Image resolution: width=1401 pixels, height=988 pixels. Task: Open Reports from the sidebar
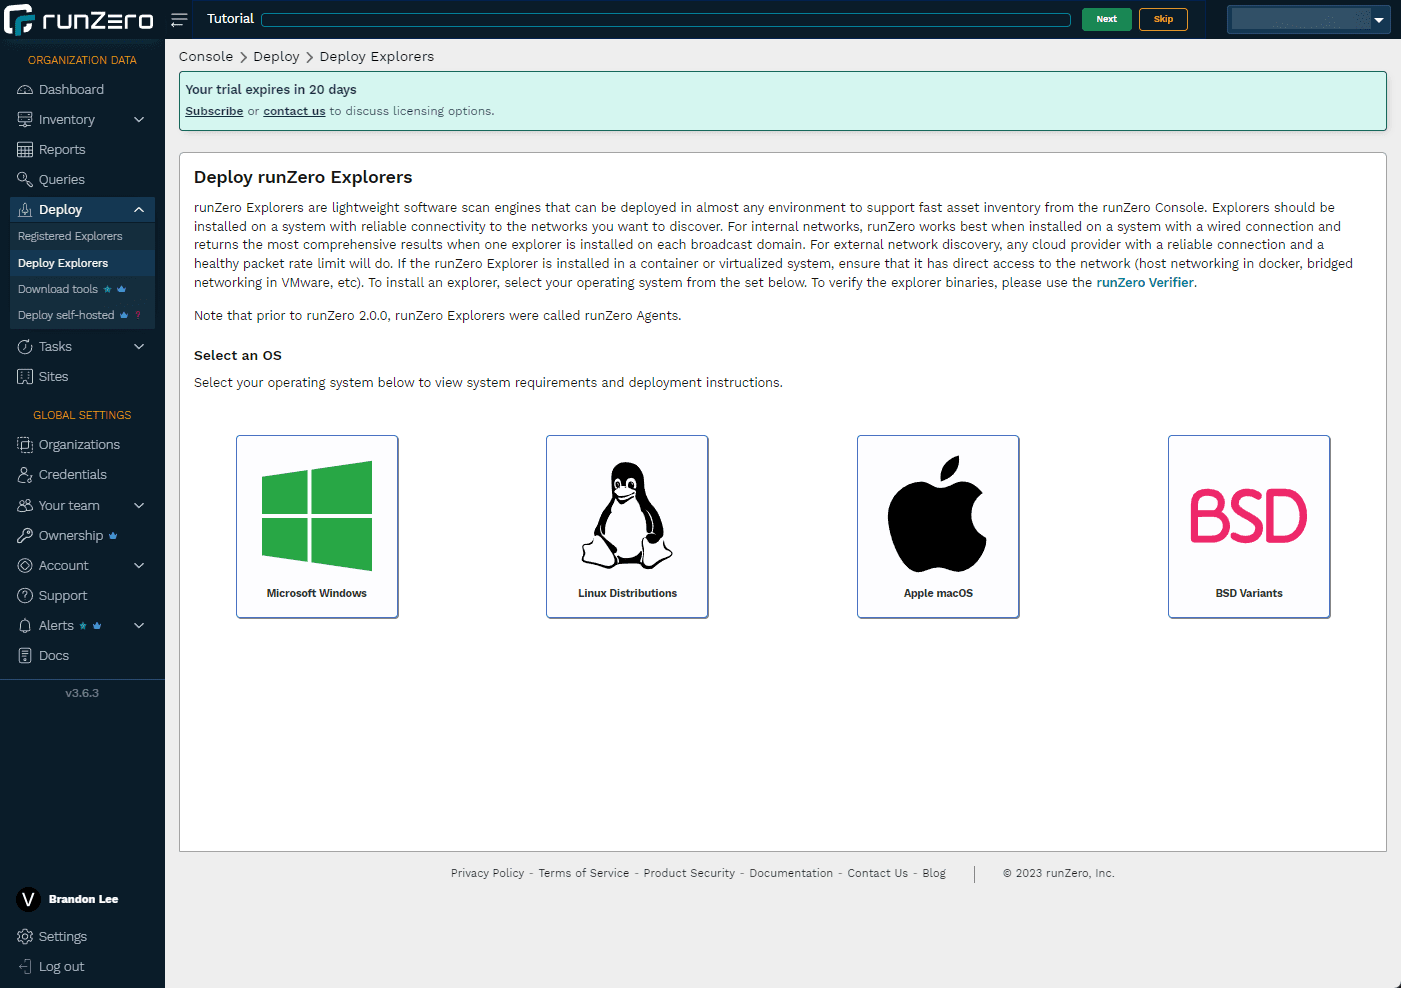[x=62, y=150]
